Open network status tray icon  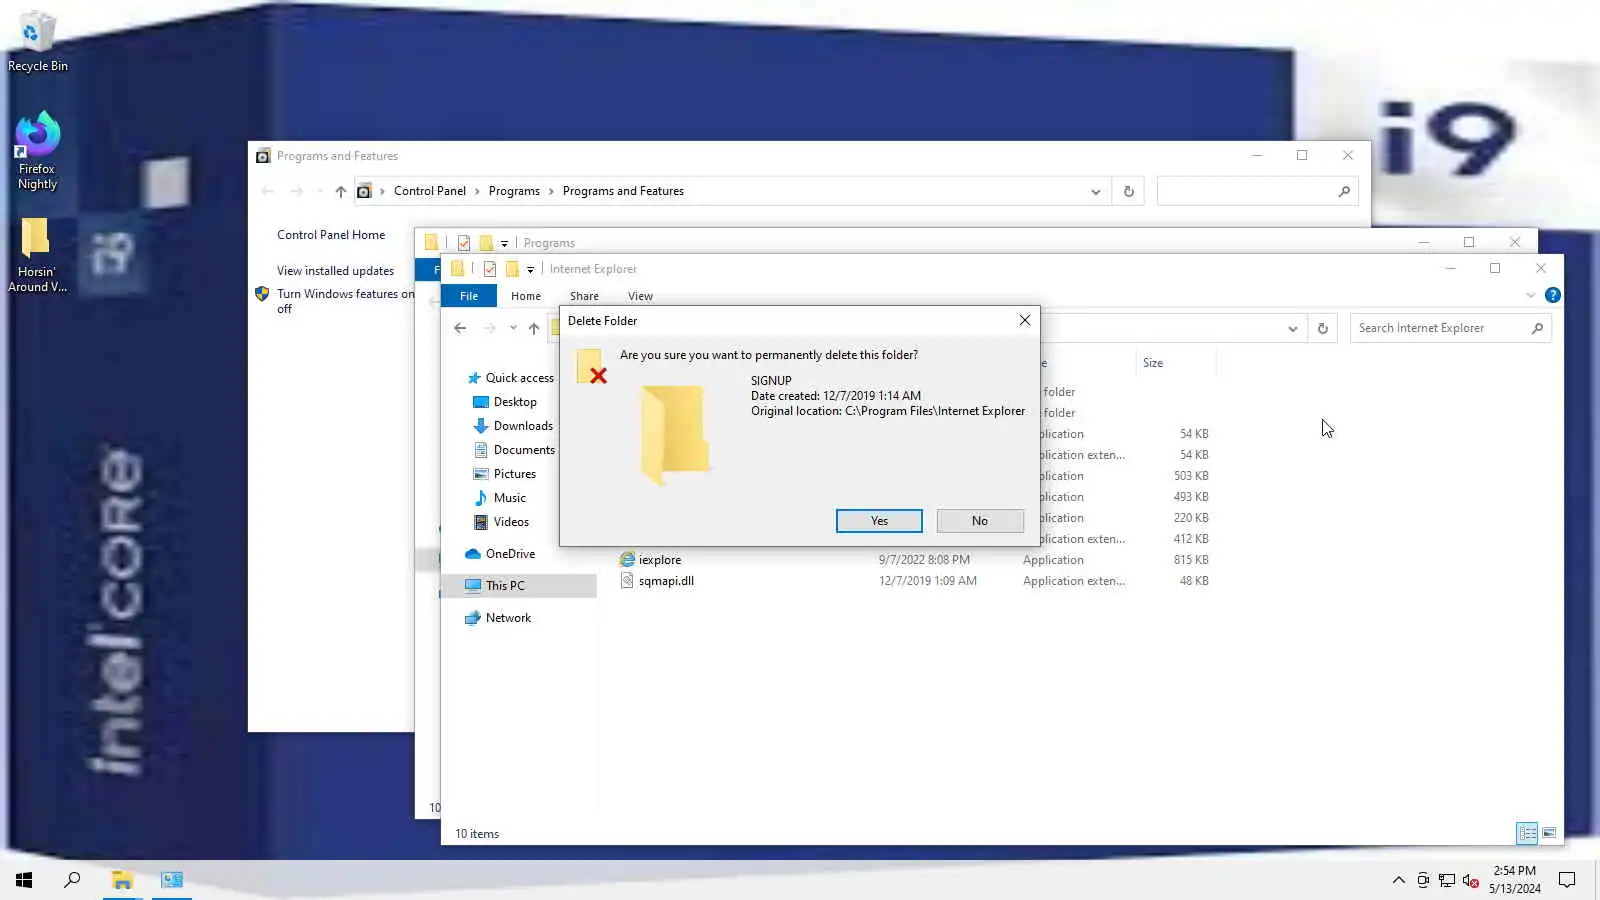click(1446, 880)
